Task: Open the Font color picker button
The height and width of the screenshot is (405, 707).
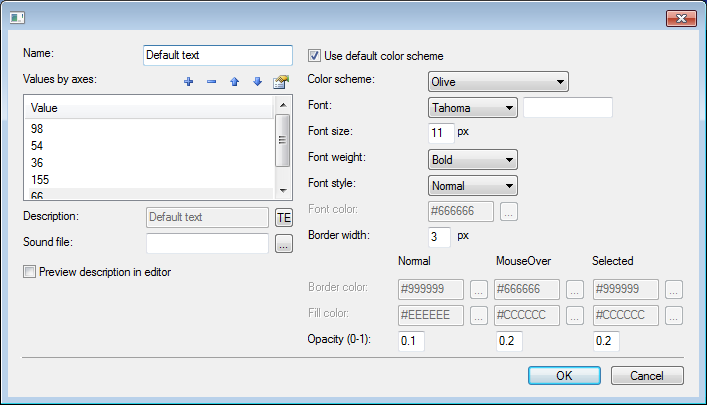Action: coord(509,211)
